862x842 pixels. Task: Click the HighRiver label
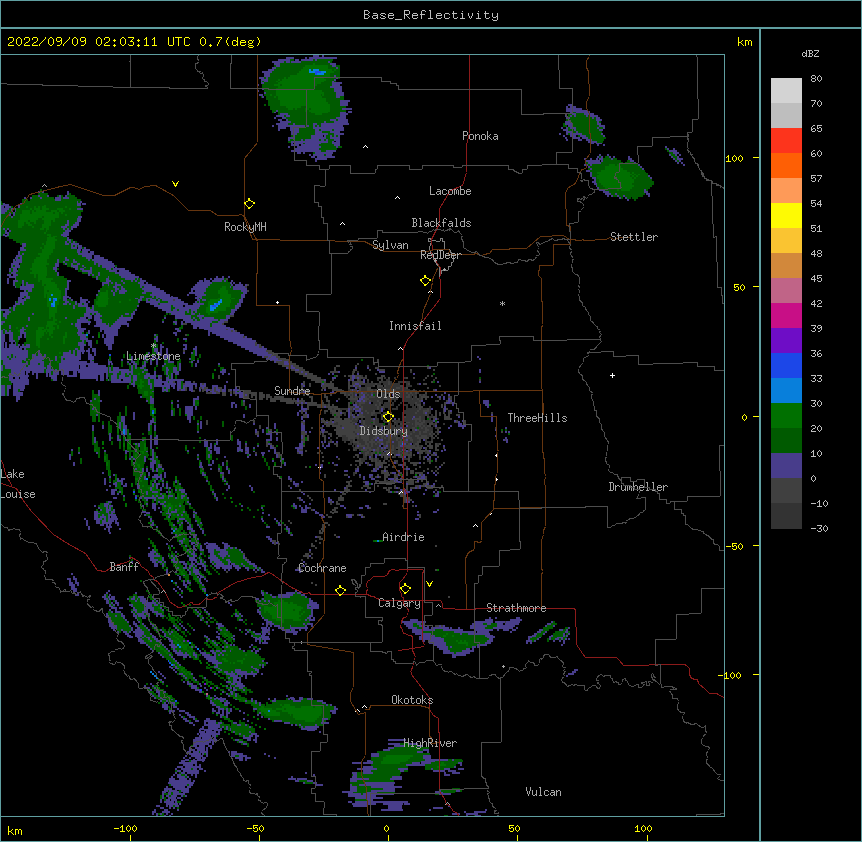coord(430,743)
